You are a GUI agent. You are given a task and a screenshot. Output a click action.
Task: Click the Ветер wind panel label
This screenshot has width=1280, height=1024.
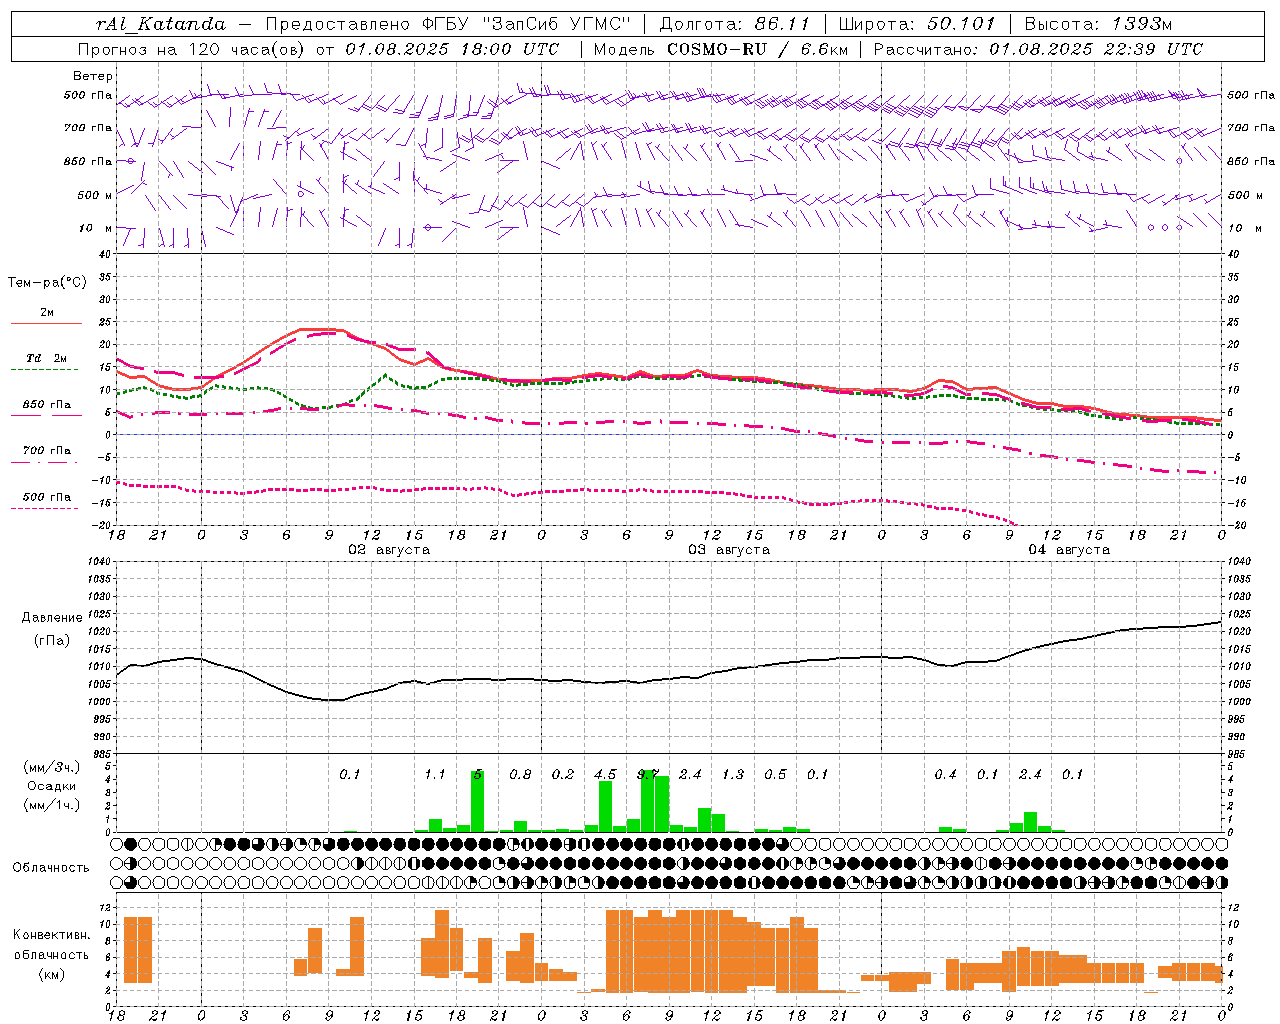93,76
